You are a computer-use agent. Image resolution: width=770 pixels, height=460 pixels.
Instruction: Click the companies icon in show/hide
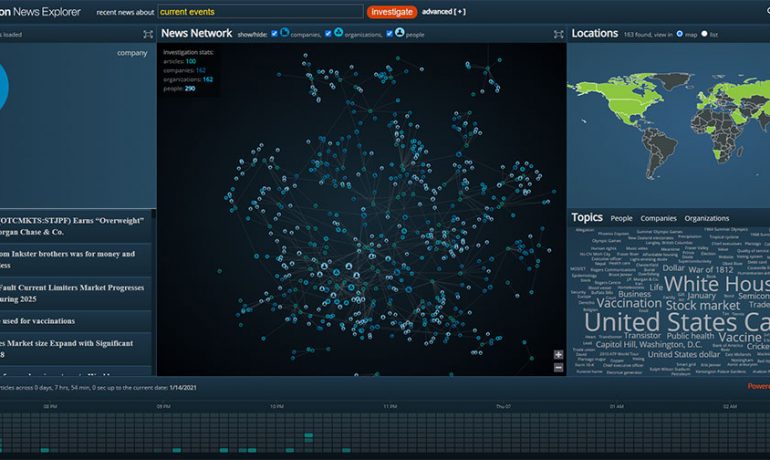(284, 32)
